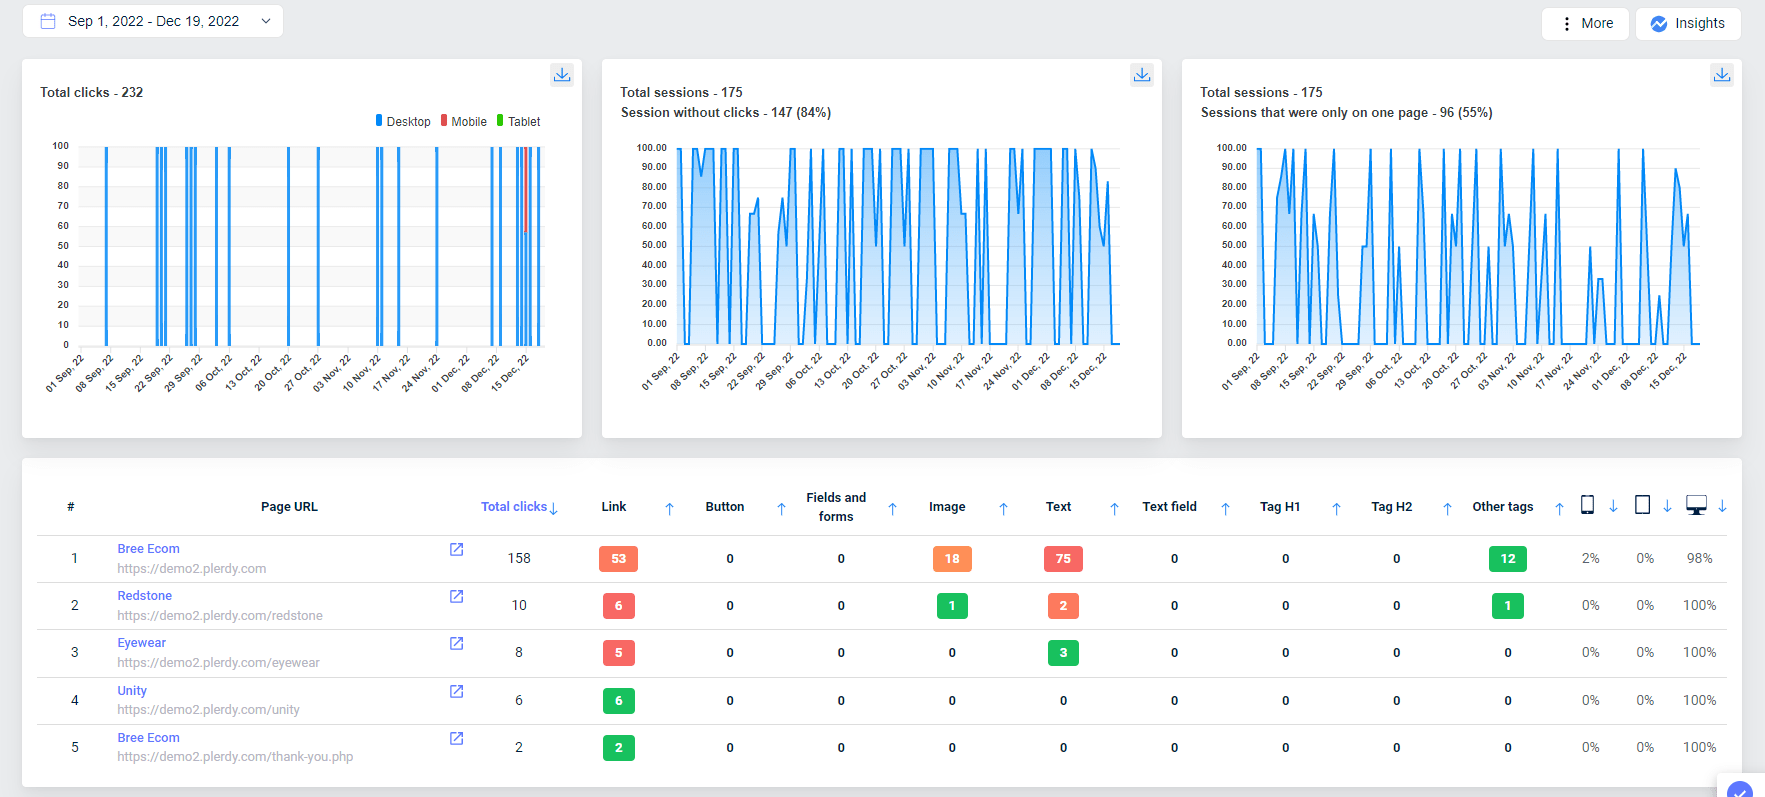Click the 75 text clicks badge

(1063, 559)
